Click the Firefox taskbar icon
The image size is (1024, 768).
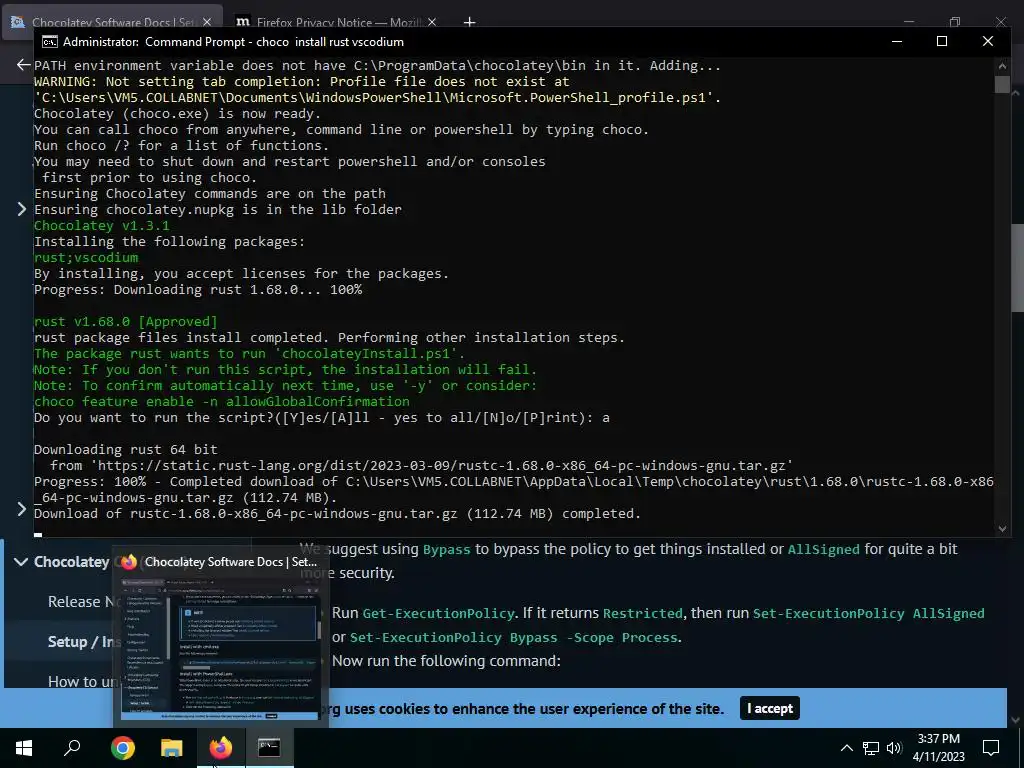[x=221, y=748]
